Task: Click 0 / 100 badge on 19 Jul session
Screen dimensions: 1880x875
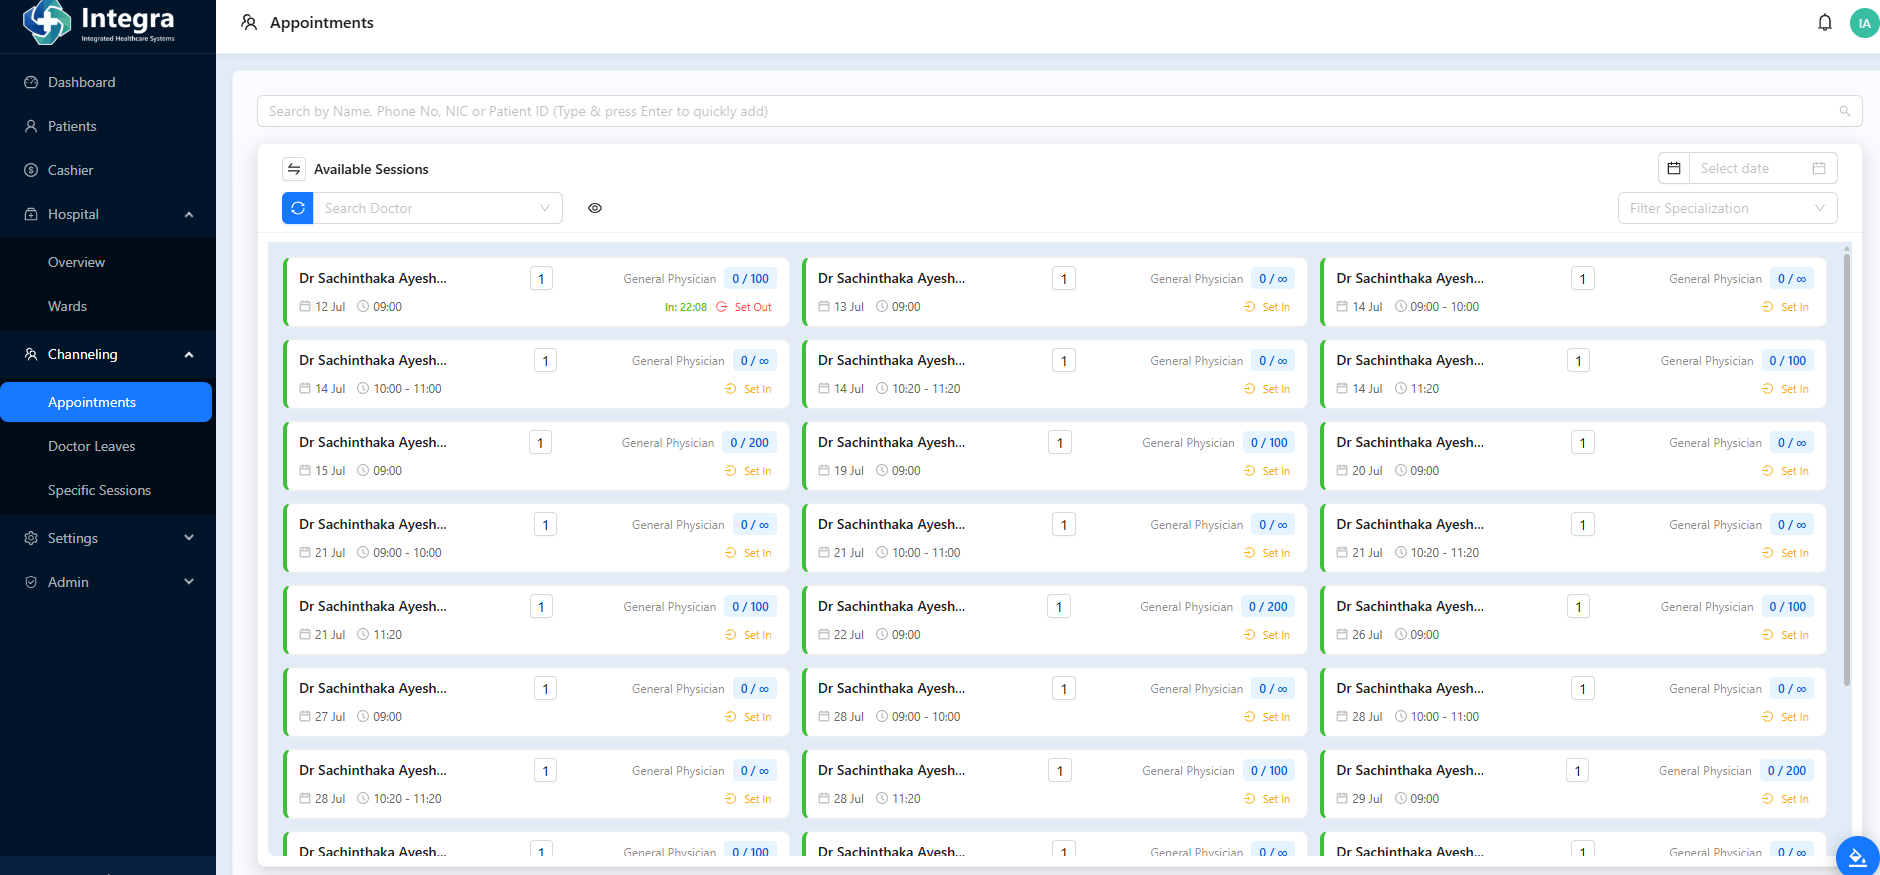Action: point(1269,443)
